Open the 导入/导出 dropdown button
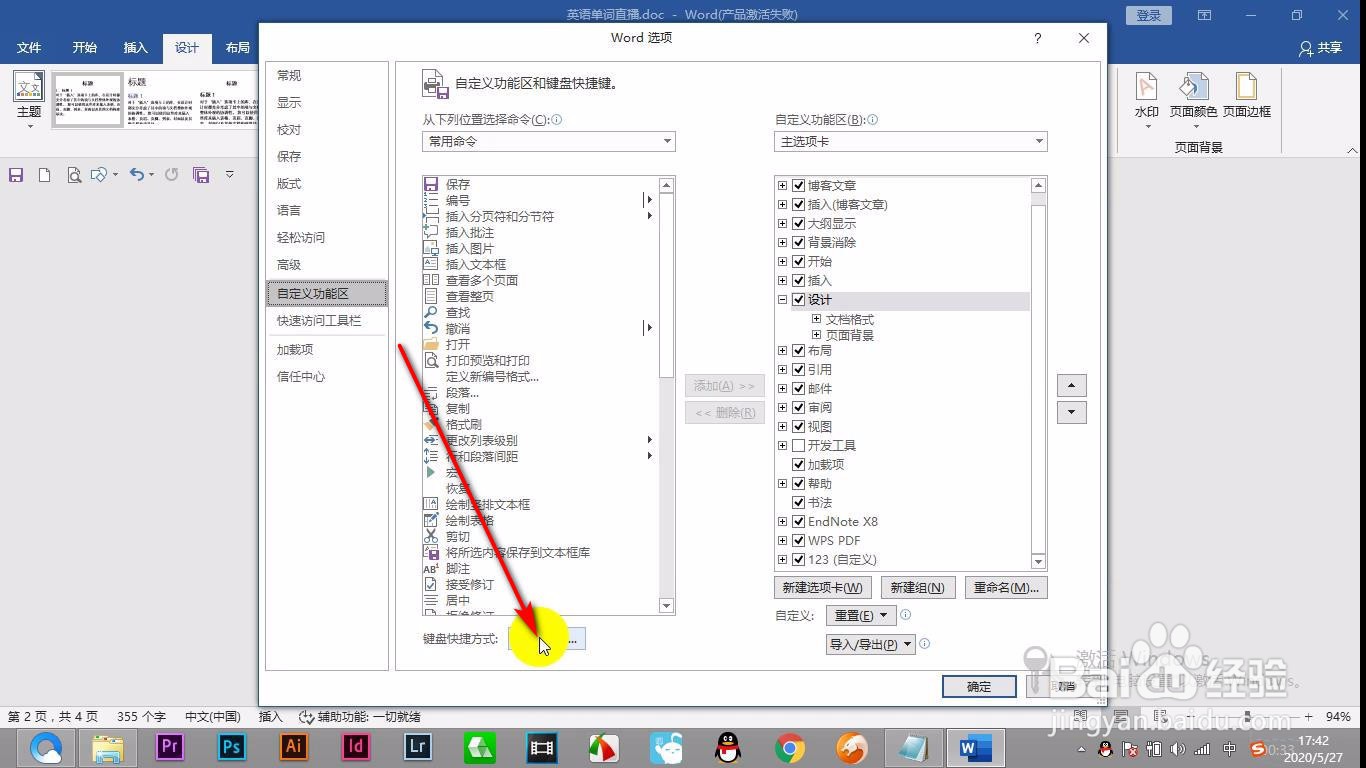 pyautogui.click(x=871, y=644)
